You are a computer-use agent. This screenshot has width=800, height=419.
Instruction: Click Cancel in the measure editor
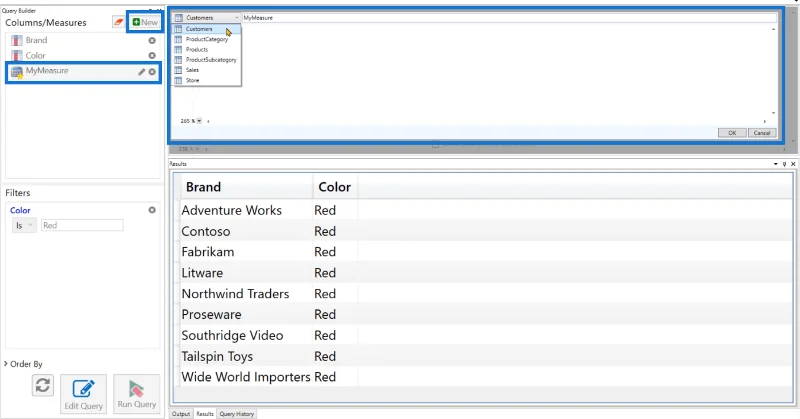coord(762,133)
